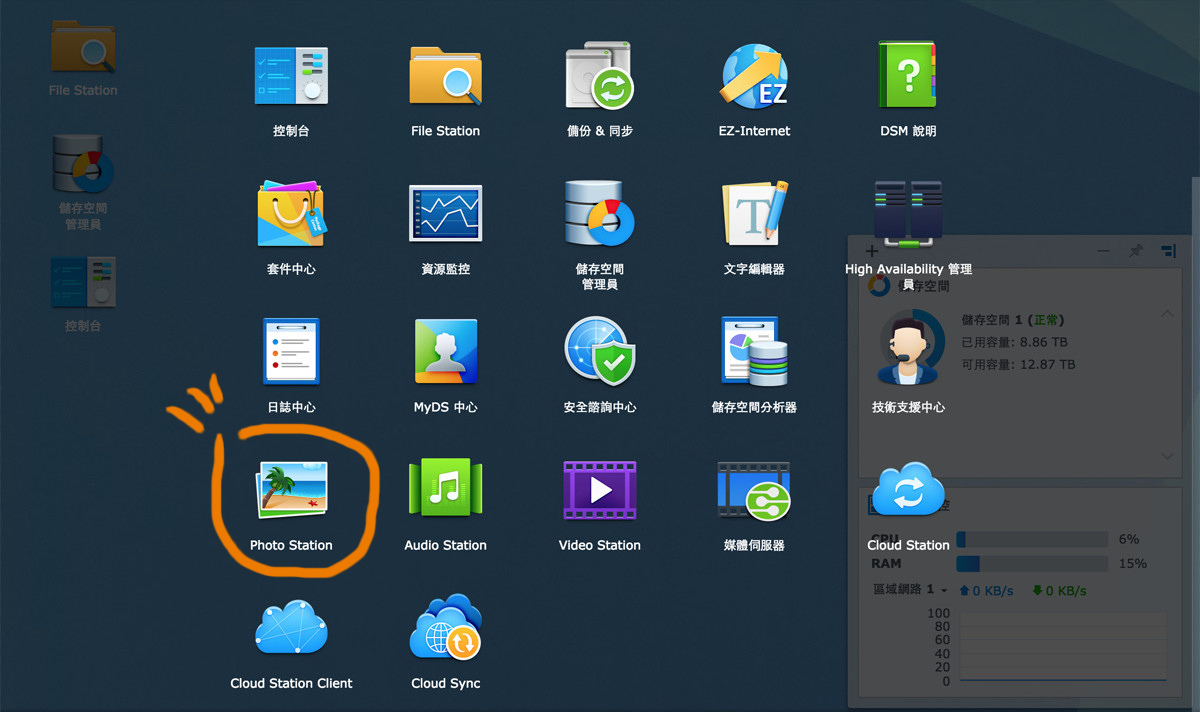1200x712 pixels.
Task: Open 控制台 desktop shortcut
Action: click(83, 284)
